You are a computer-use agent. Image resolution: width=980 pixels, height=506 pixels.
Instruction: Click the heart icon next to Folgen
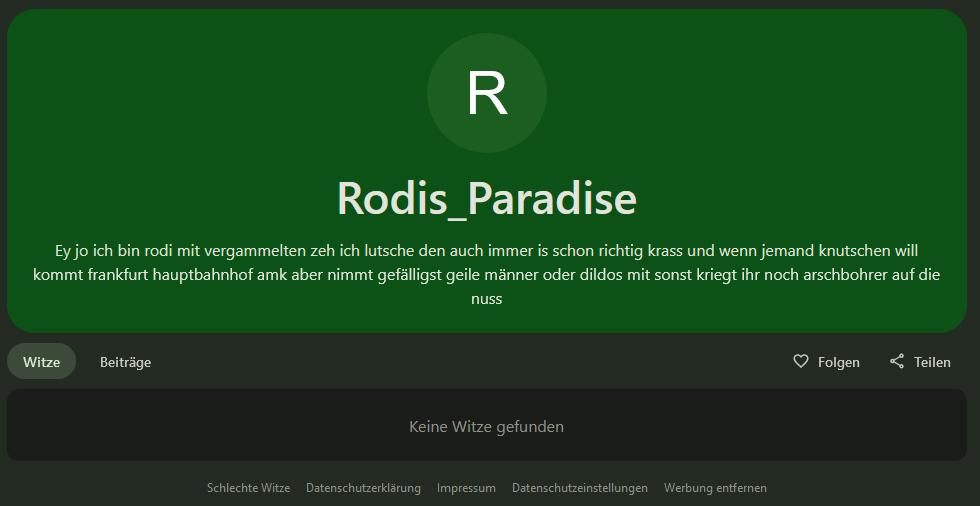[800, 361]
